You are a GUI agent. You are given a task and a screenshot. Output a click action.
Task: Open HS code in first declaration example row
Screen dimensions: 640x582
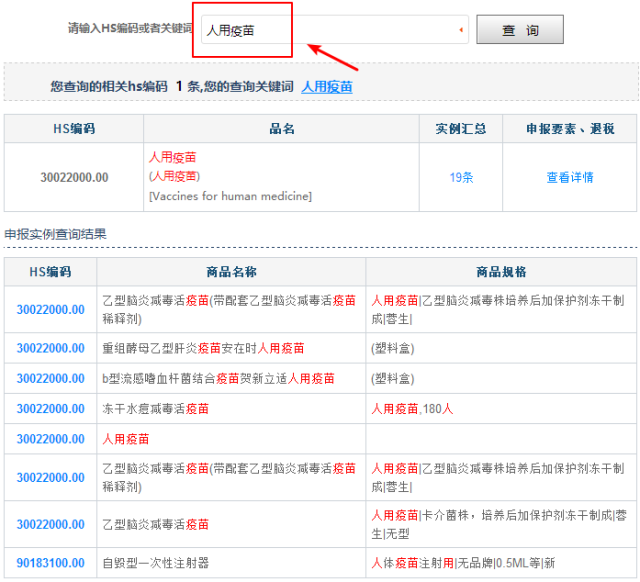(x=51, y=309)
